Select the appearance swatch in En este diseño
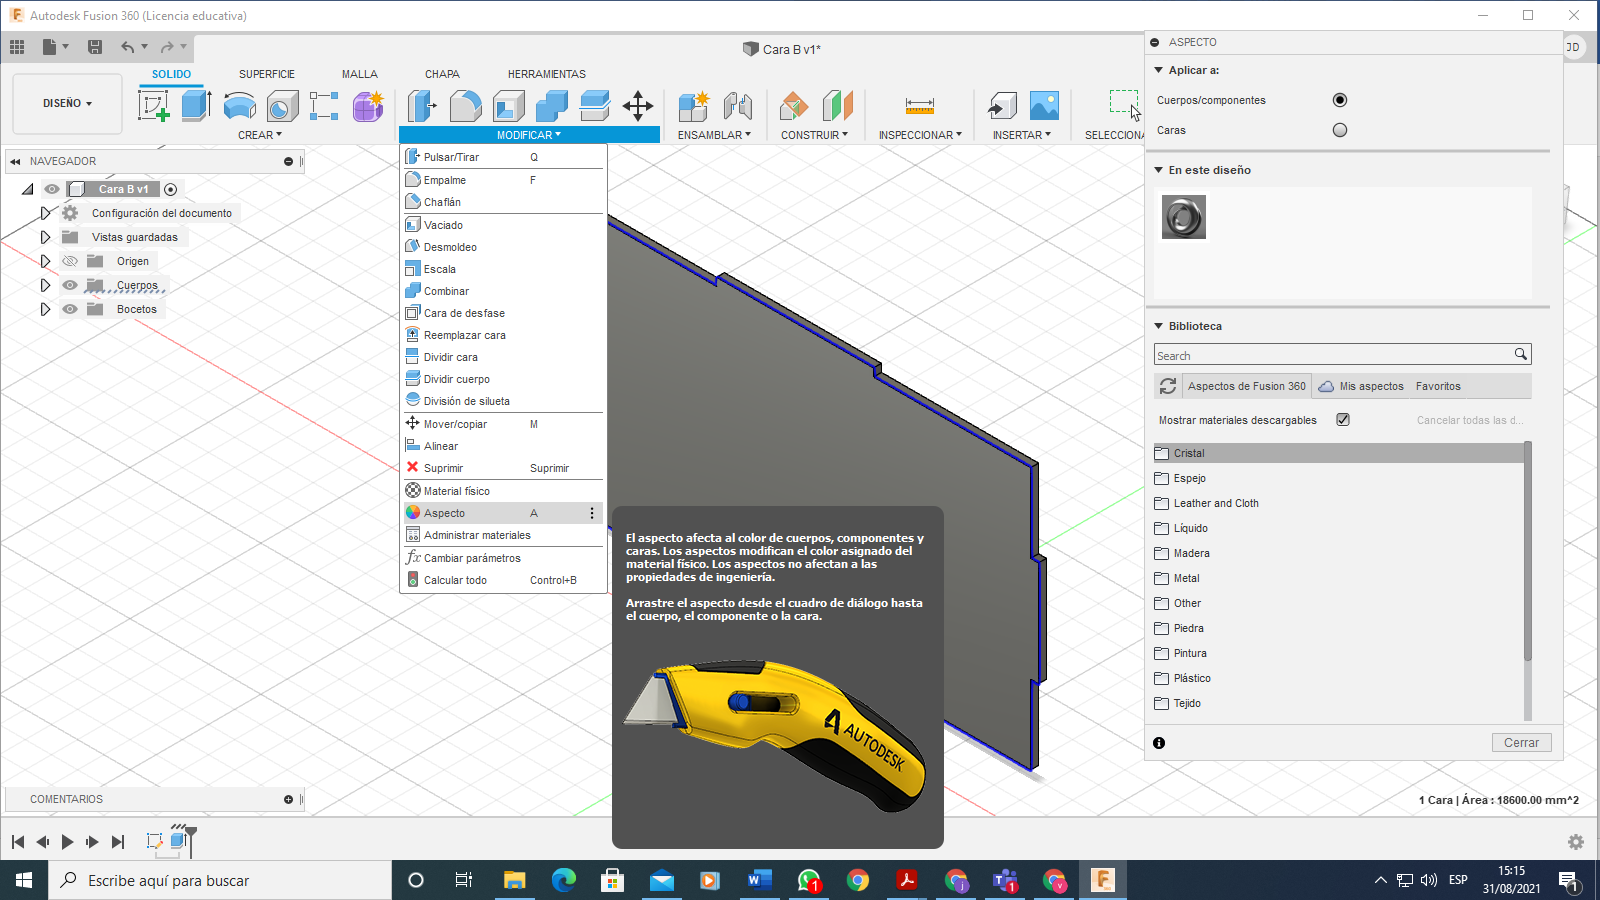 pyautogui.click(x=1183, y=217)
